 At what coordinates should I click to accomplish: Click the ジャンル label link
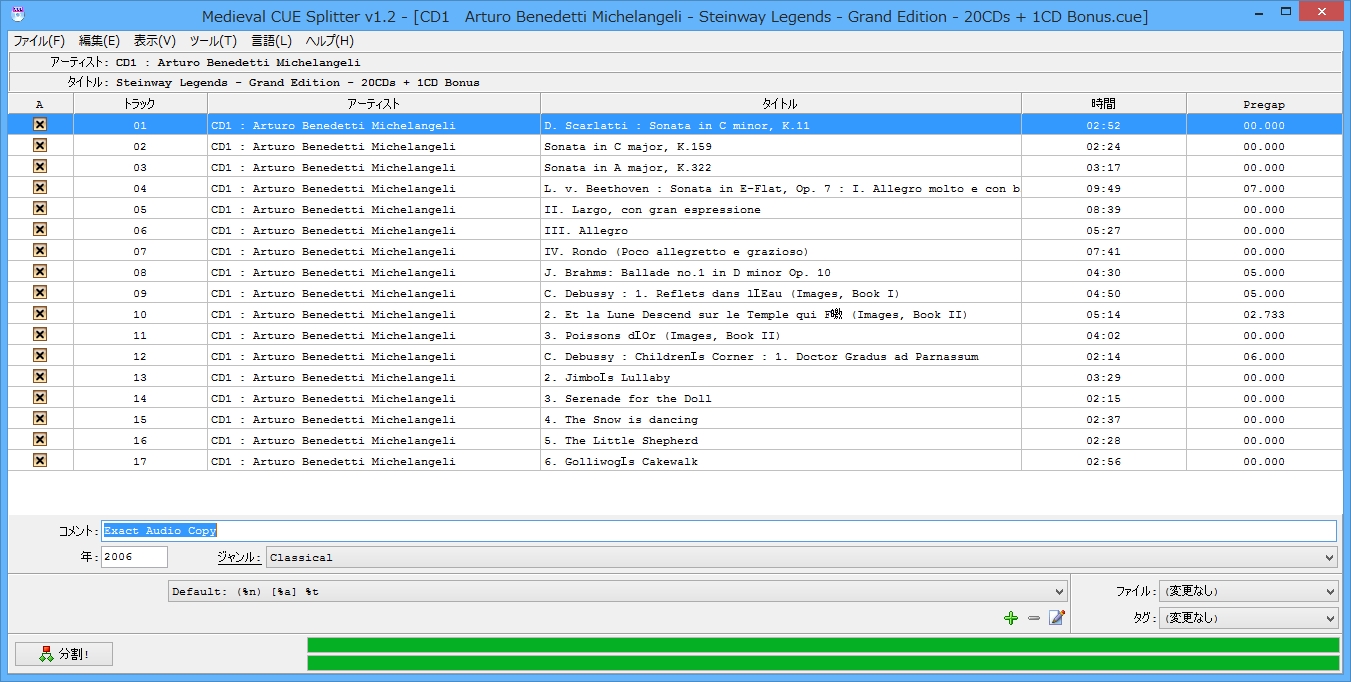tap(239, 557)
